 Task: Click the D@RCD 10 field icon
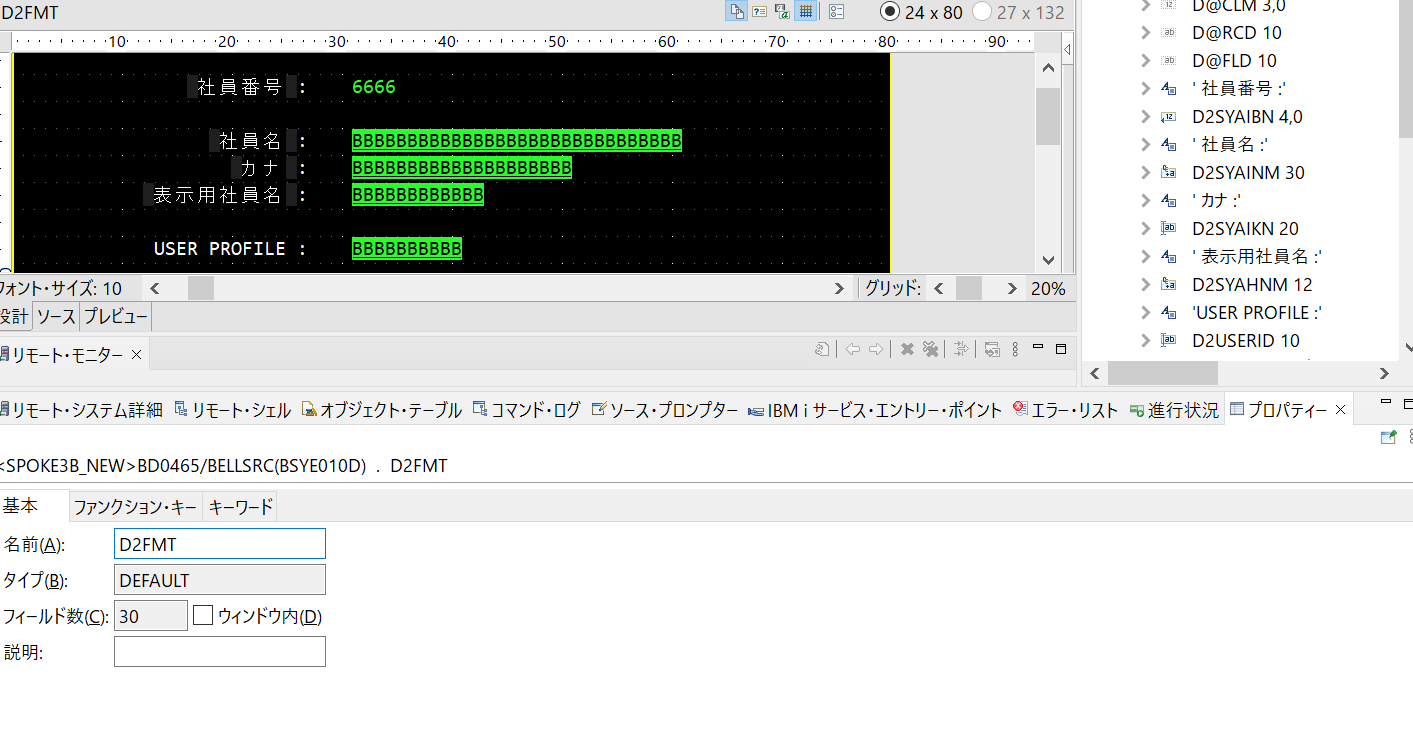pyautogui.click(x=1168, y=33)
